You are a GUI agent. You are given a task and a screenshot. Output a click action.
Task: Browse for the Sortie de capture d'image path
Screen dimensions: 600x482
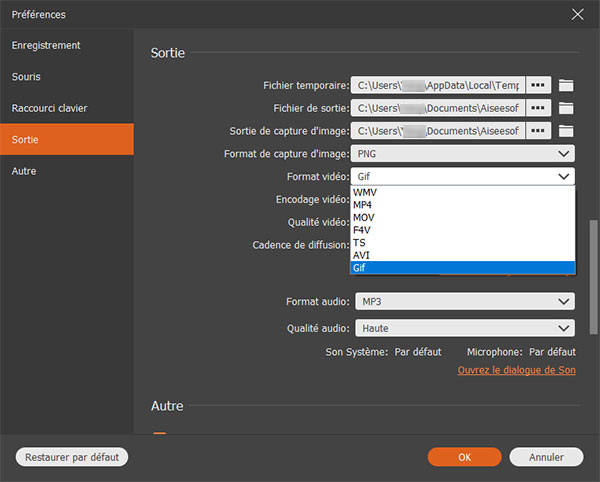(540, 131)
